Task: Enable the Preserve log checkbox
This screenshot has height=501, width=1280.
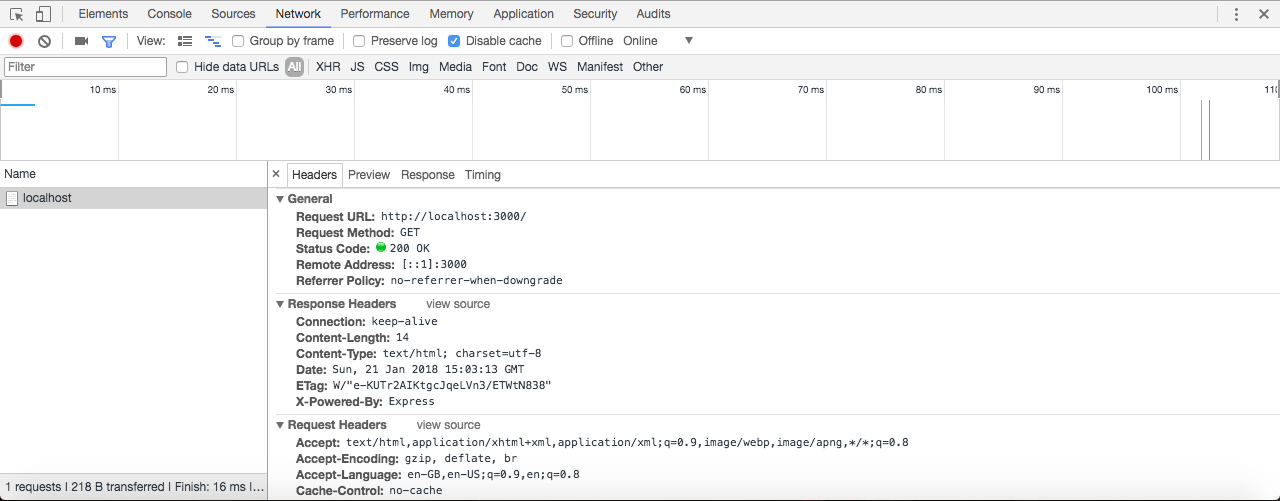Action: 359,41
